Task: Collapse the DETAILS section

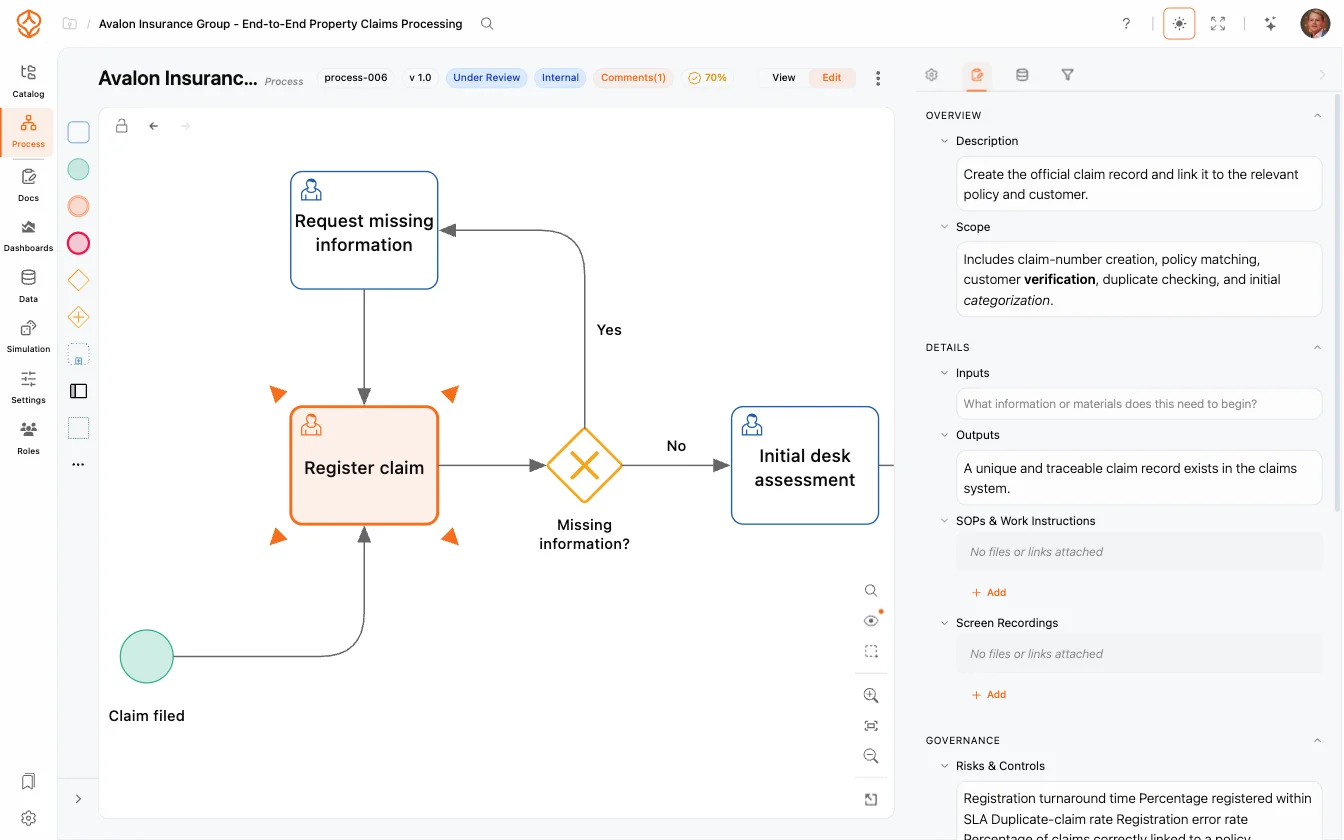Action: point(1317,348)
